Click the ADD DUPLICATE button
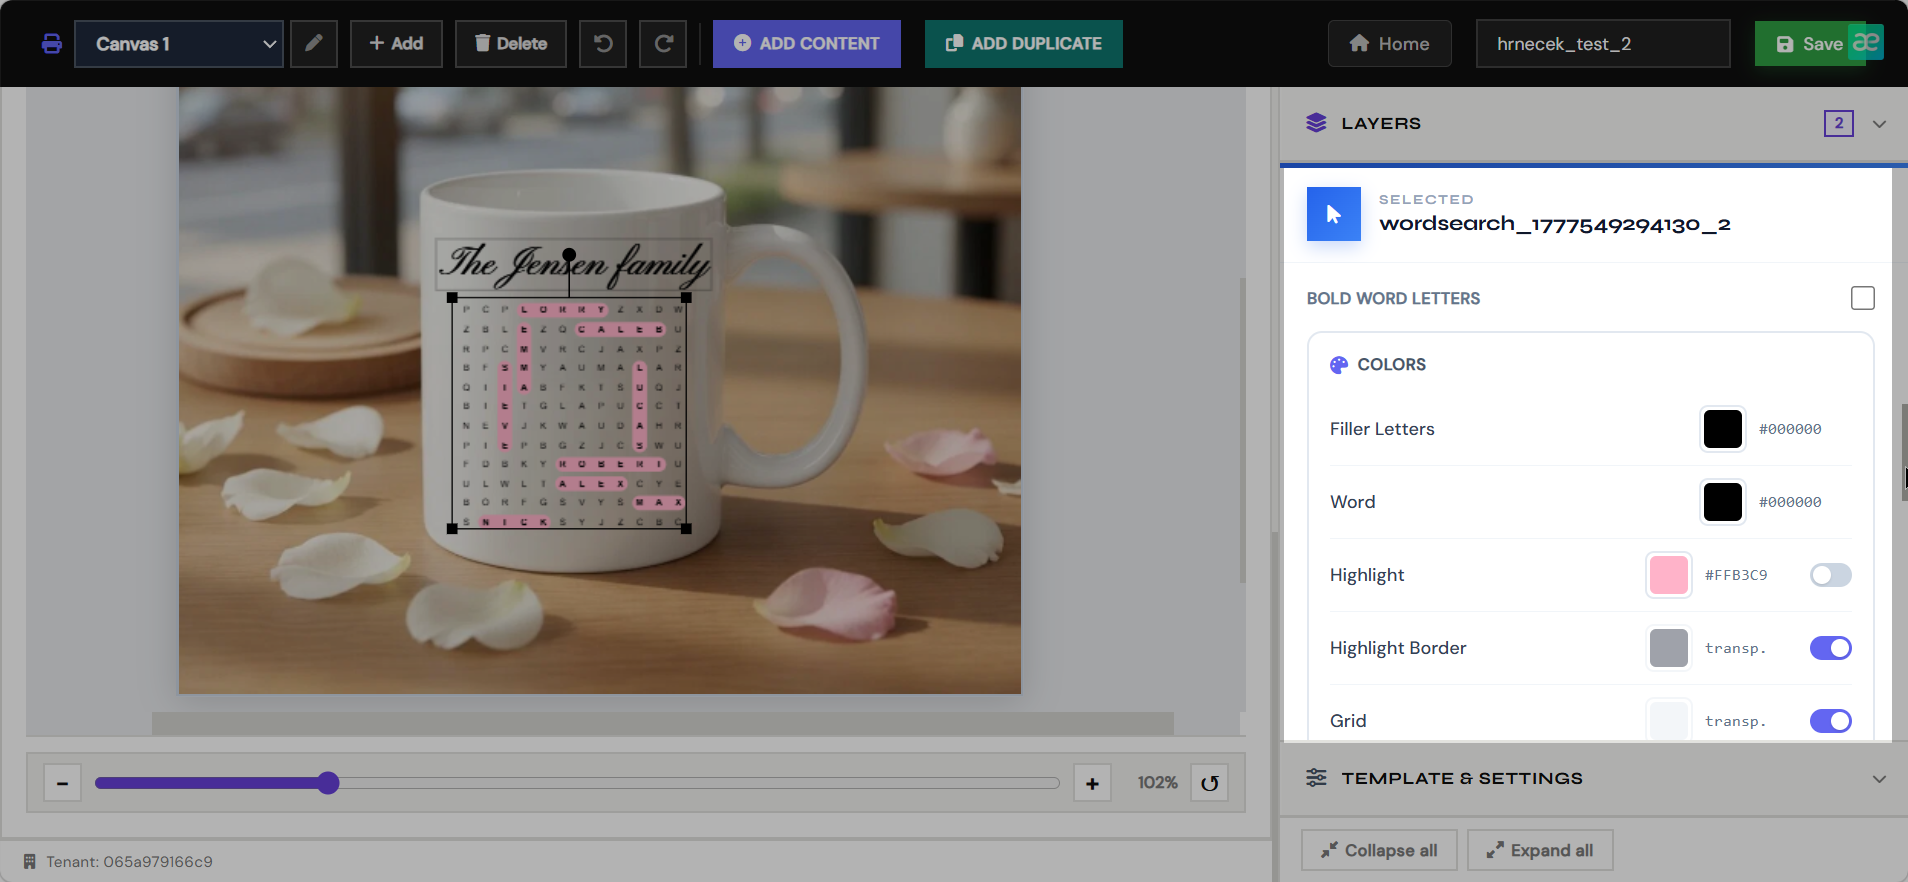Viewport: 1908px width, 882px height. 1024,44
